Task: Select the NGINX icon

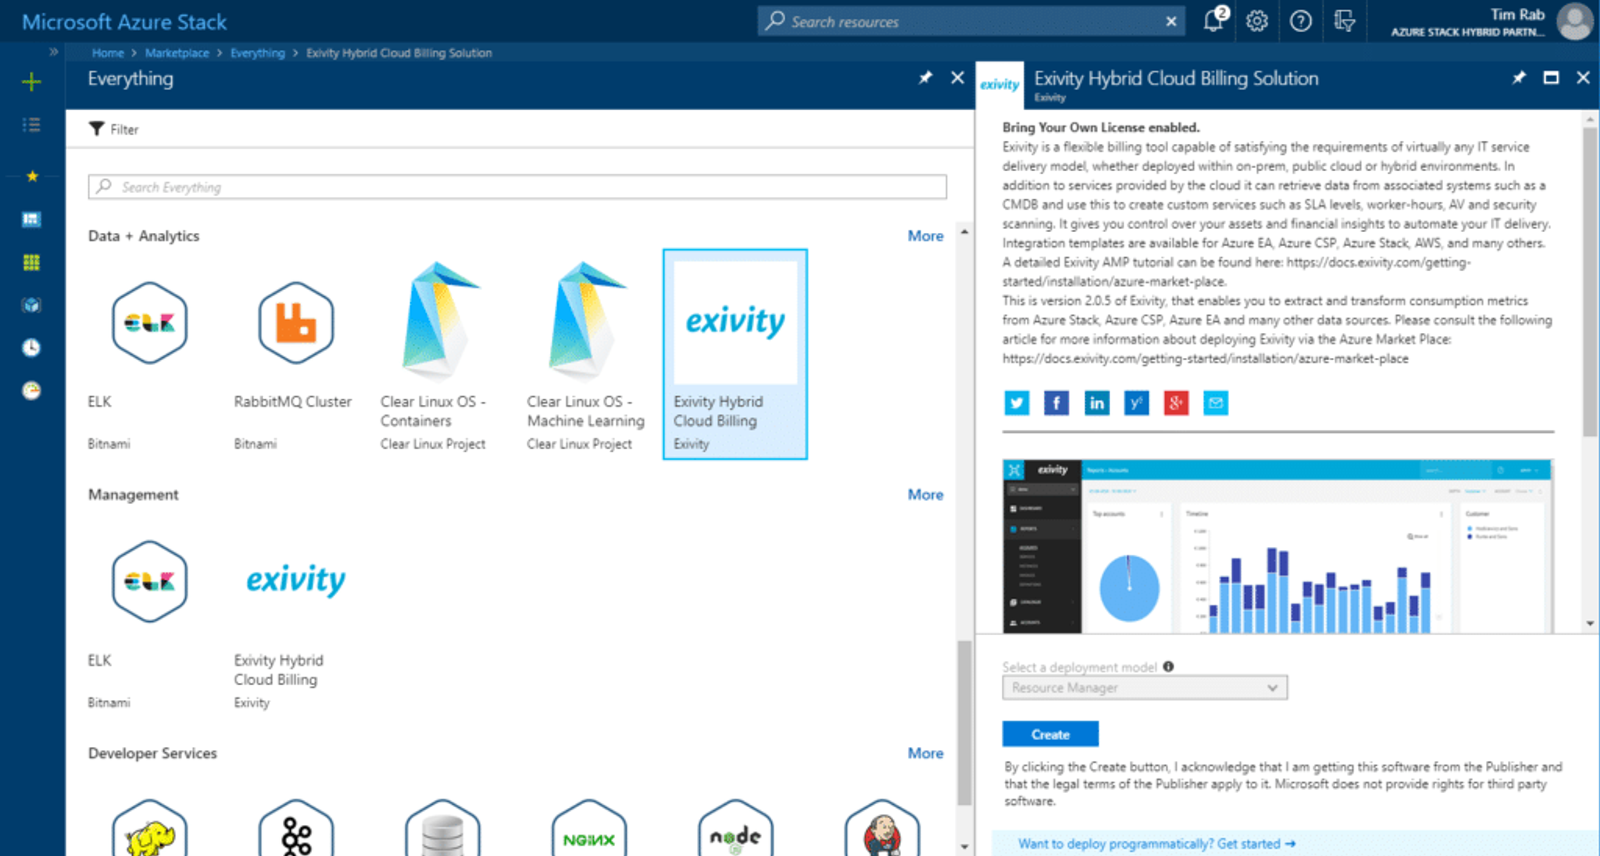Action: [589, 830]
